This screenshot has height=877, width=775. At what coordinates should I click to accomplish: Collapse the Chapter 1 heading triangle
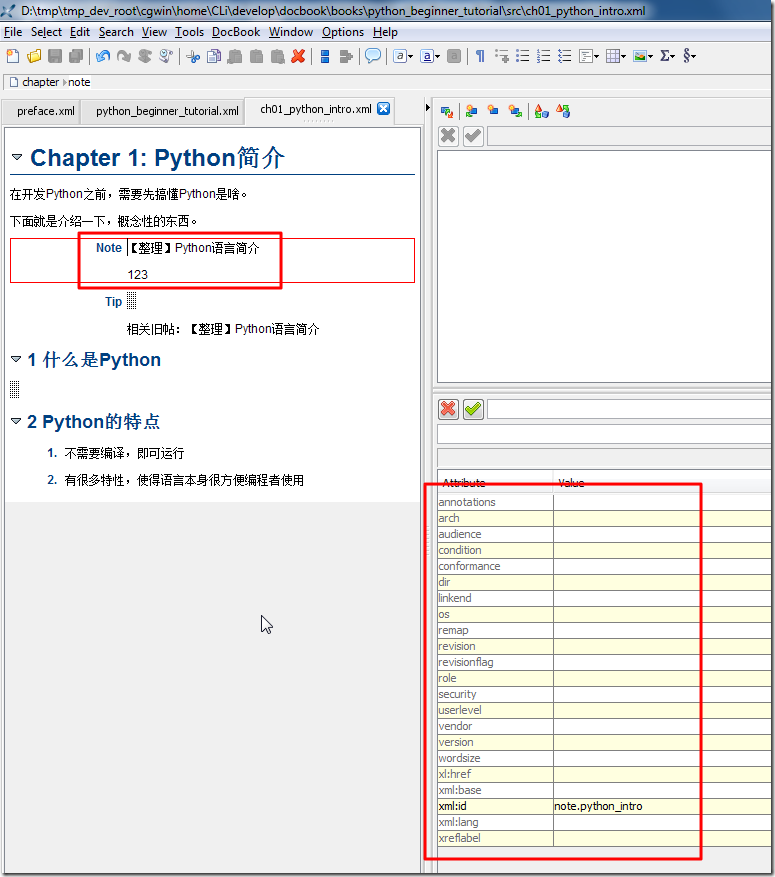[x=17, y=157]
